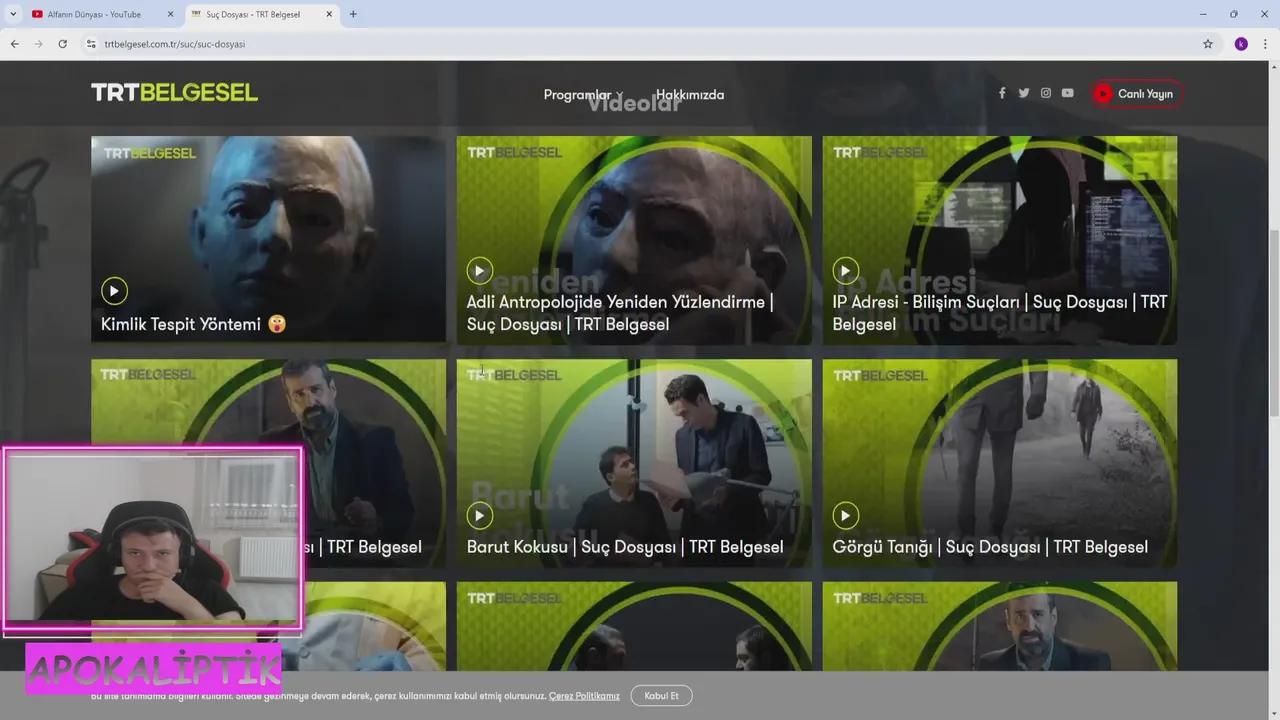Play the Kimlik Tespit Yöntemi video
Viewport: 1280px width, 720px height.
click(114, 291)
